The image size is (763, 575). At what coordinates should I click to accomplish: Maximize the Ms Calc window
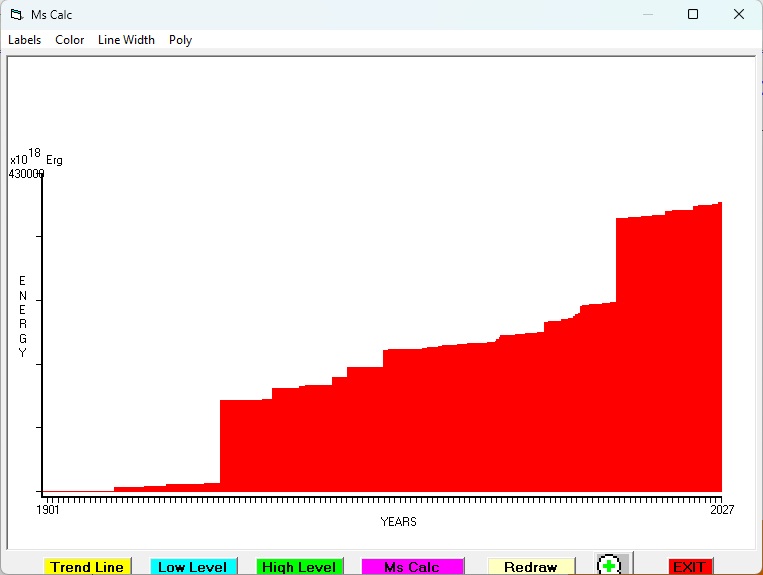tap(693, 14)
